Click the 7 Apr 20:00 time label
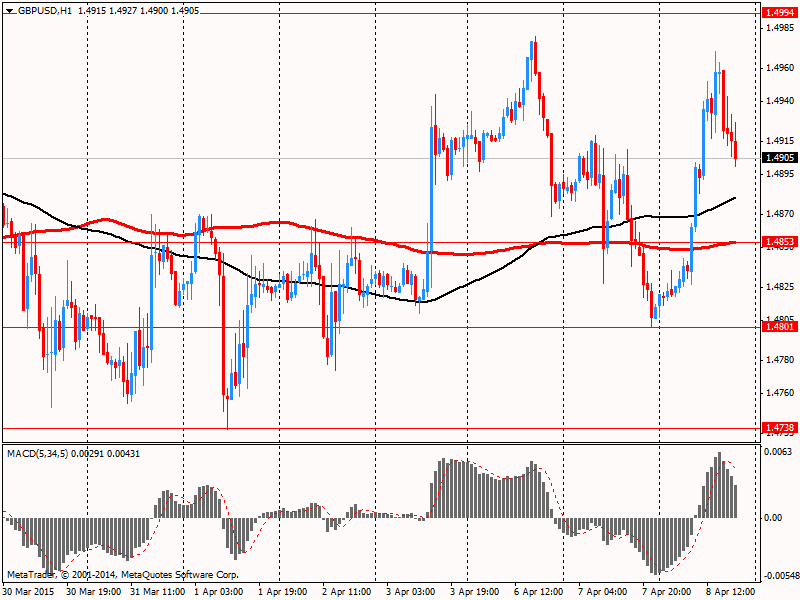800x600 pixels. [666, 592]
